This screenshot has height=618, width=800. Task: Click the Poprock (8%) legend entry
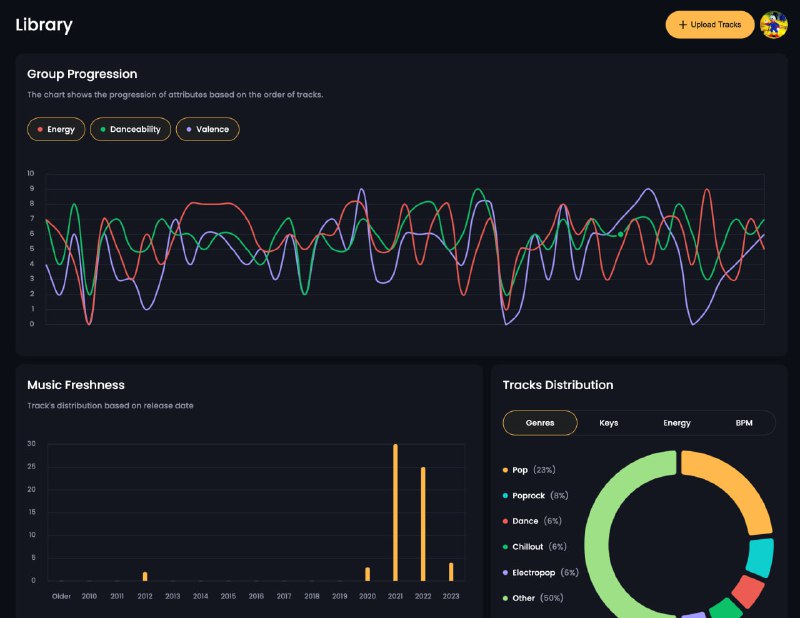[535, 495]
